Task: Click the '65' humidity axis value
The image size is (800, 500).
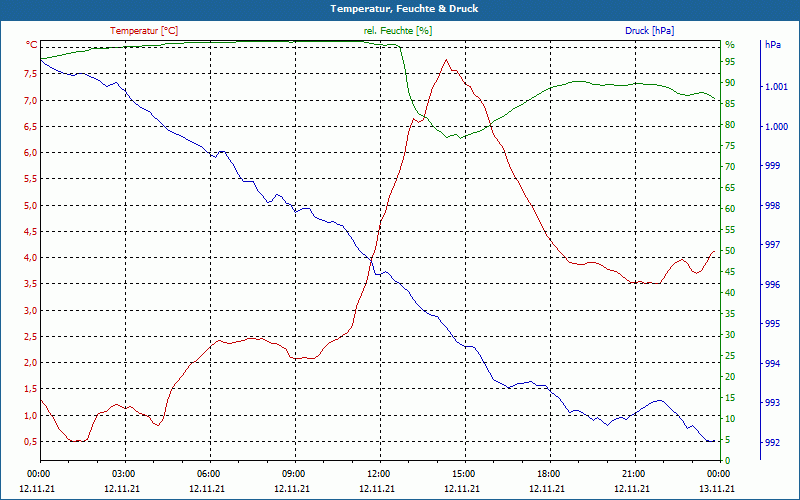Action: click(x=730, y=188)
